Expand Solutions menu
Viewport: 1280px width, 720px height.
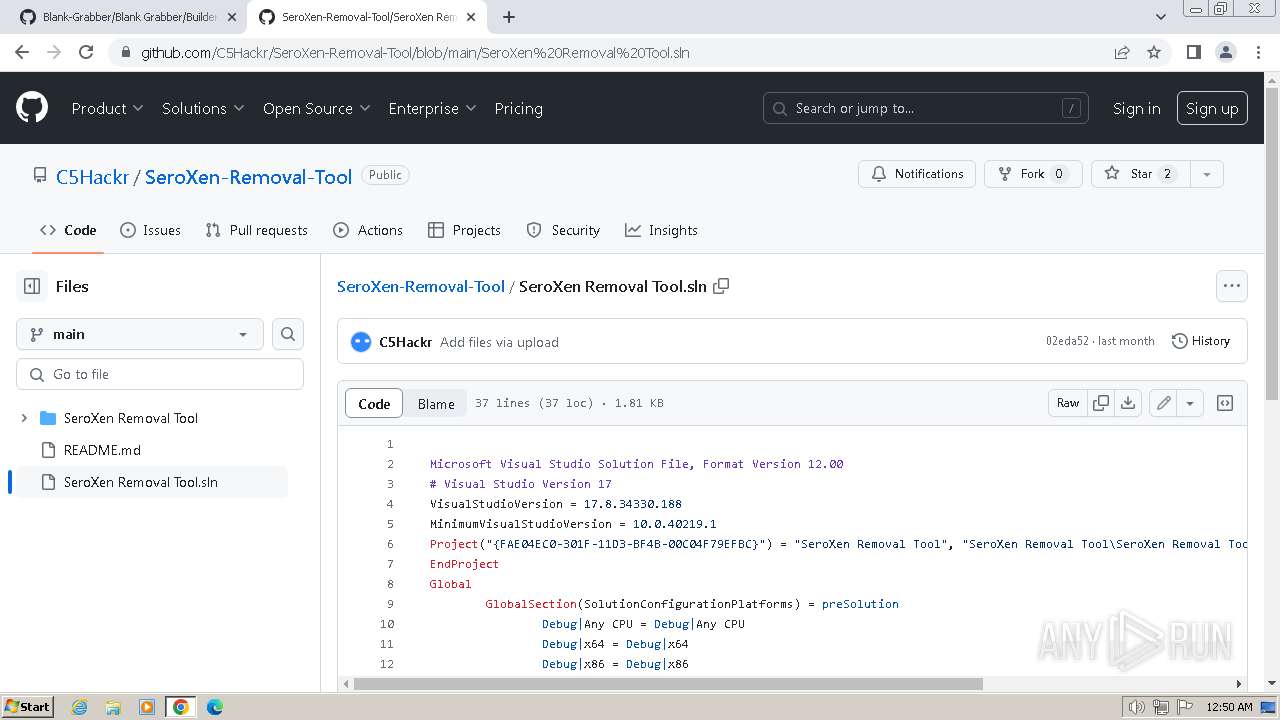203,108
